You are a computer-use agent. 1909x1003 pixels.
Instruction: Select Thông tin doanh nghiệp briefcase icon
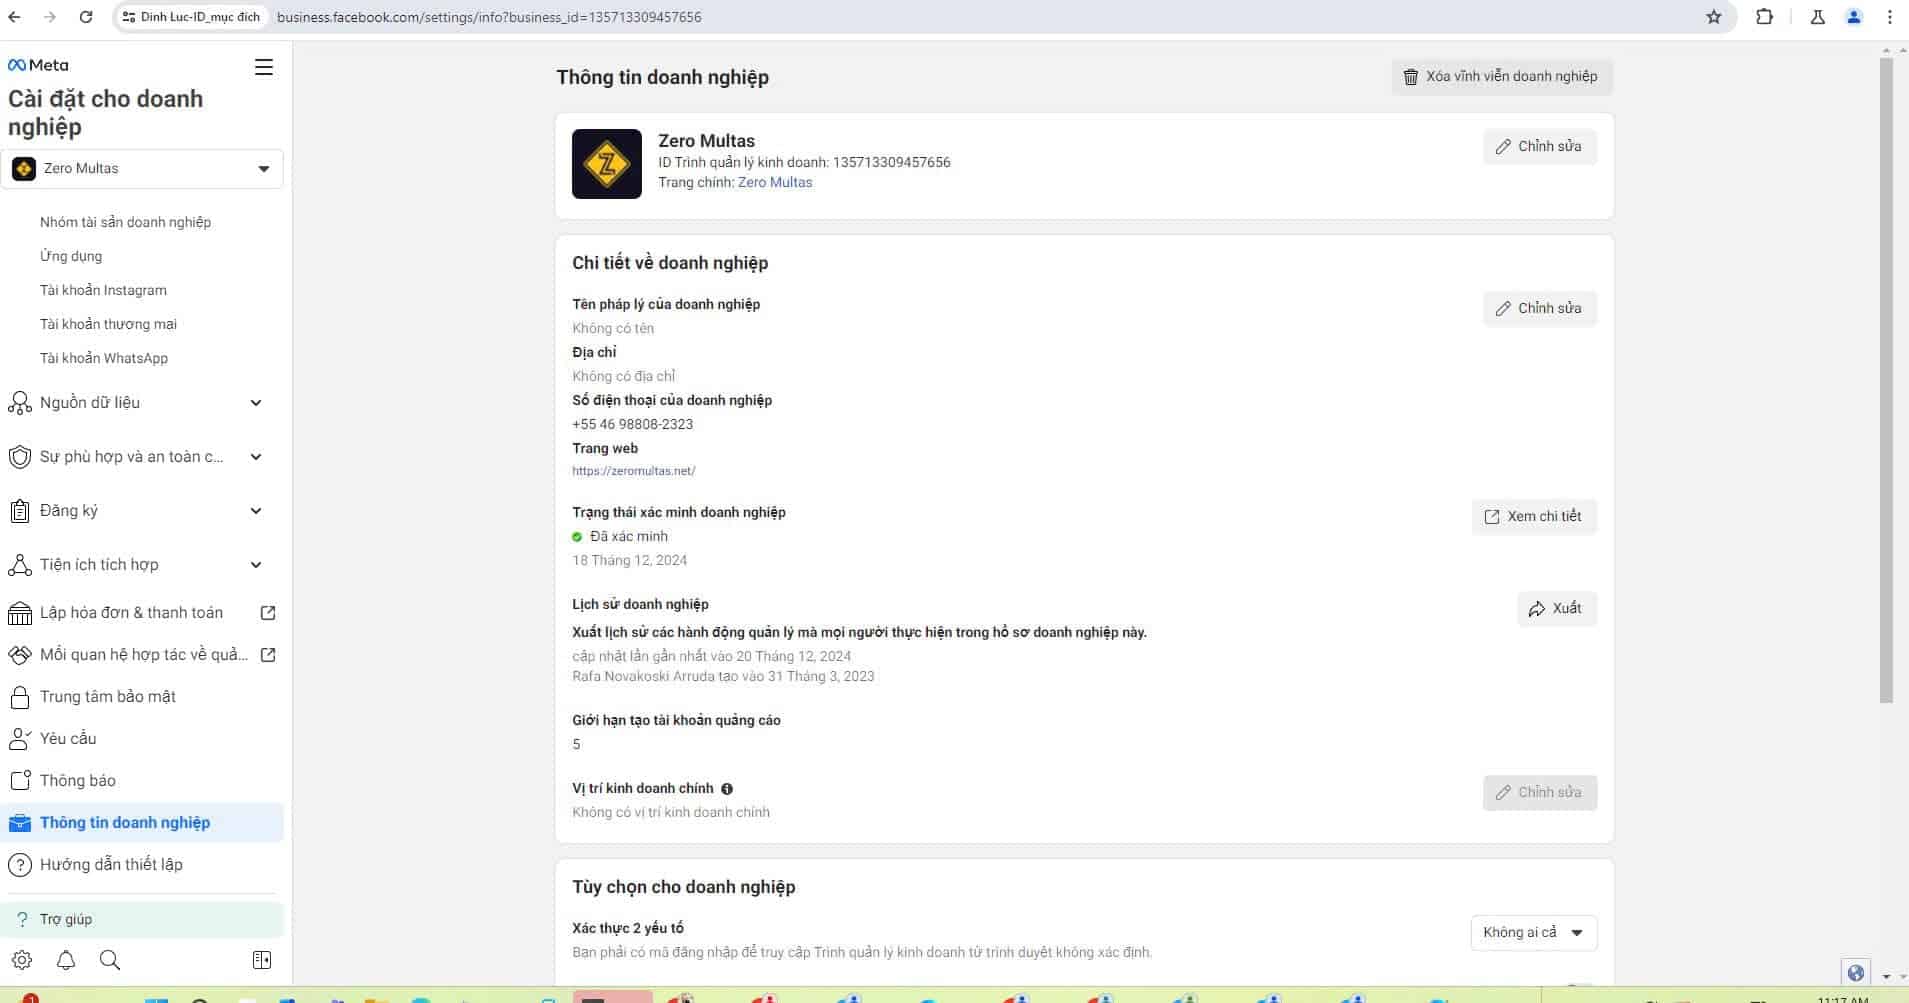point(20,823)
